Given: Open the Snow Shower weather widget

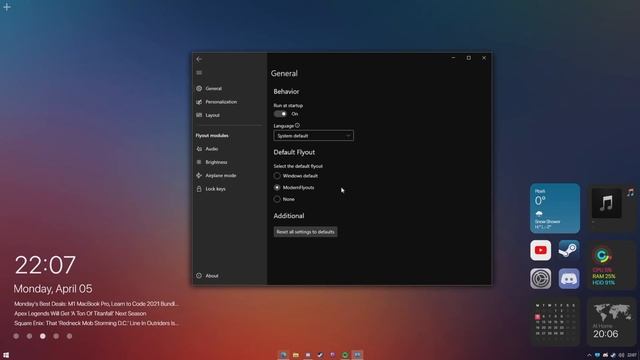Looking at the screenshot, I should 555,208.
